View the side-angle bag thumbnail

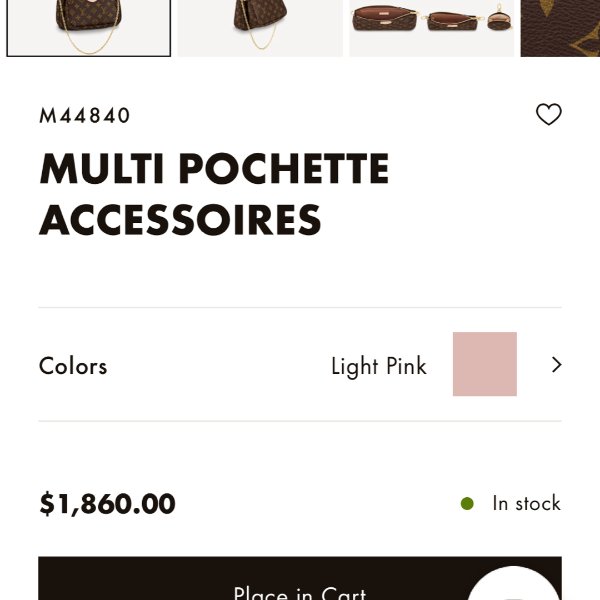tap(260, 28)
